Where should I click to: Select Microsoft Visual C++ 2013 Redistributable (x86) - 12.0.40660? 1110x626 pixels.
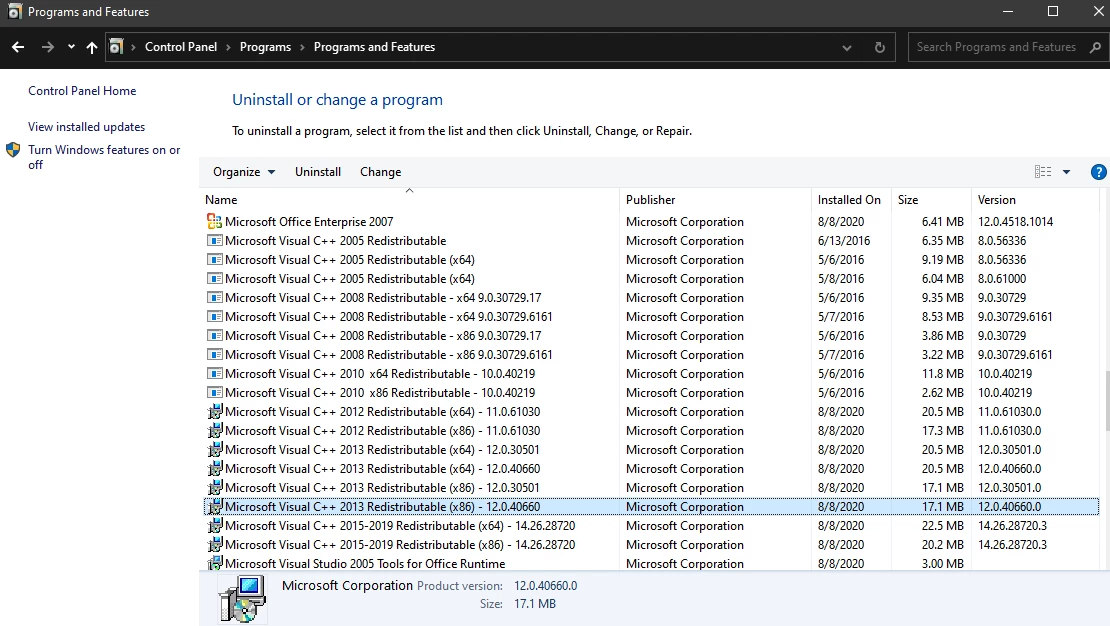click(651, 506)
